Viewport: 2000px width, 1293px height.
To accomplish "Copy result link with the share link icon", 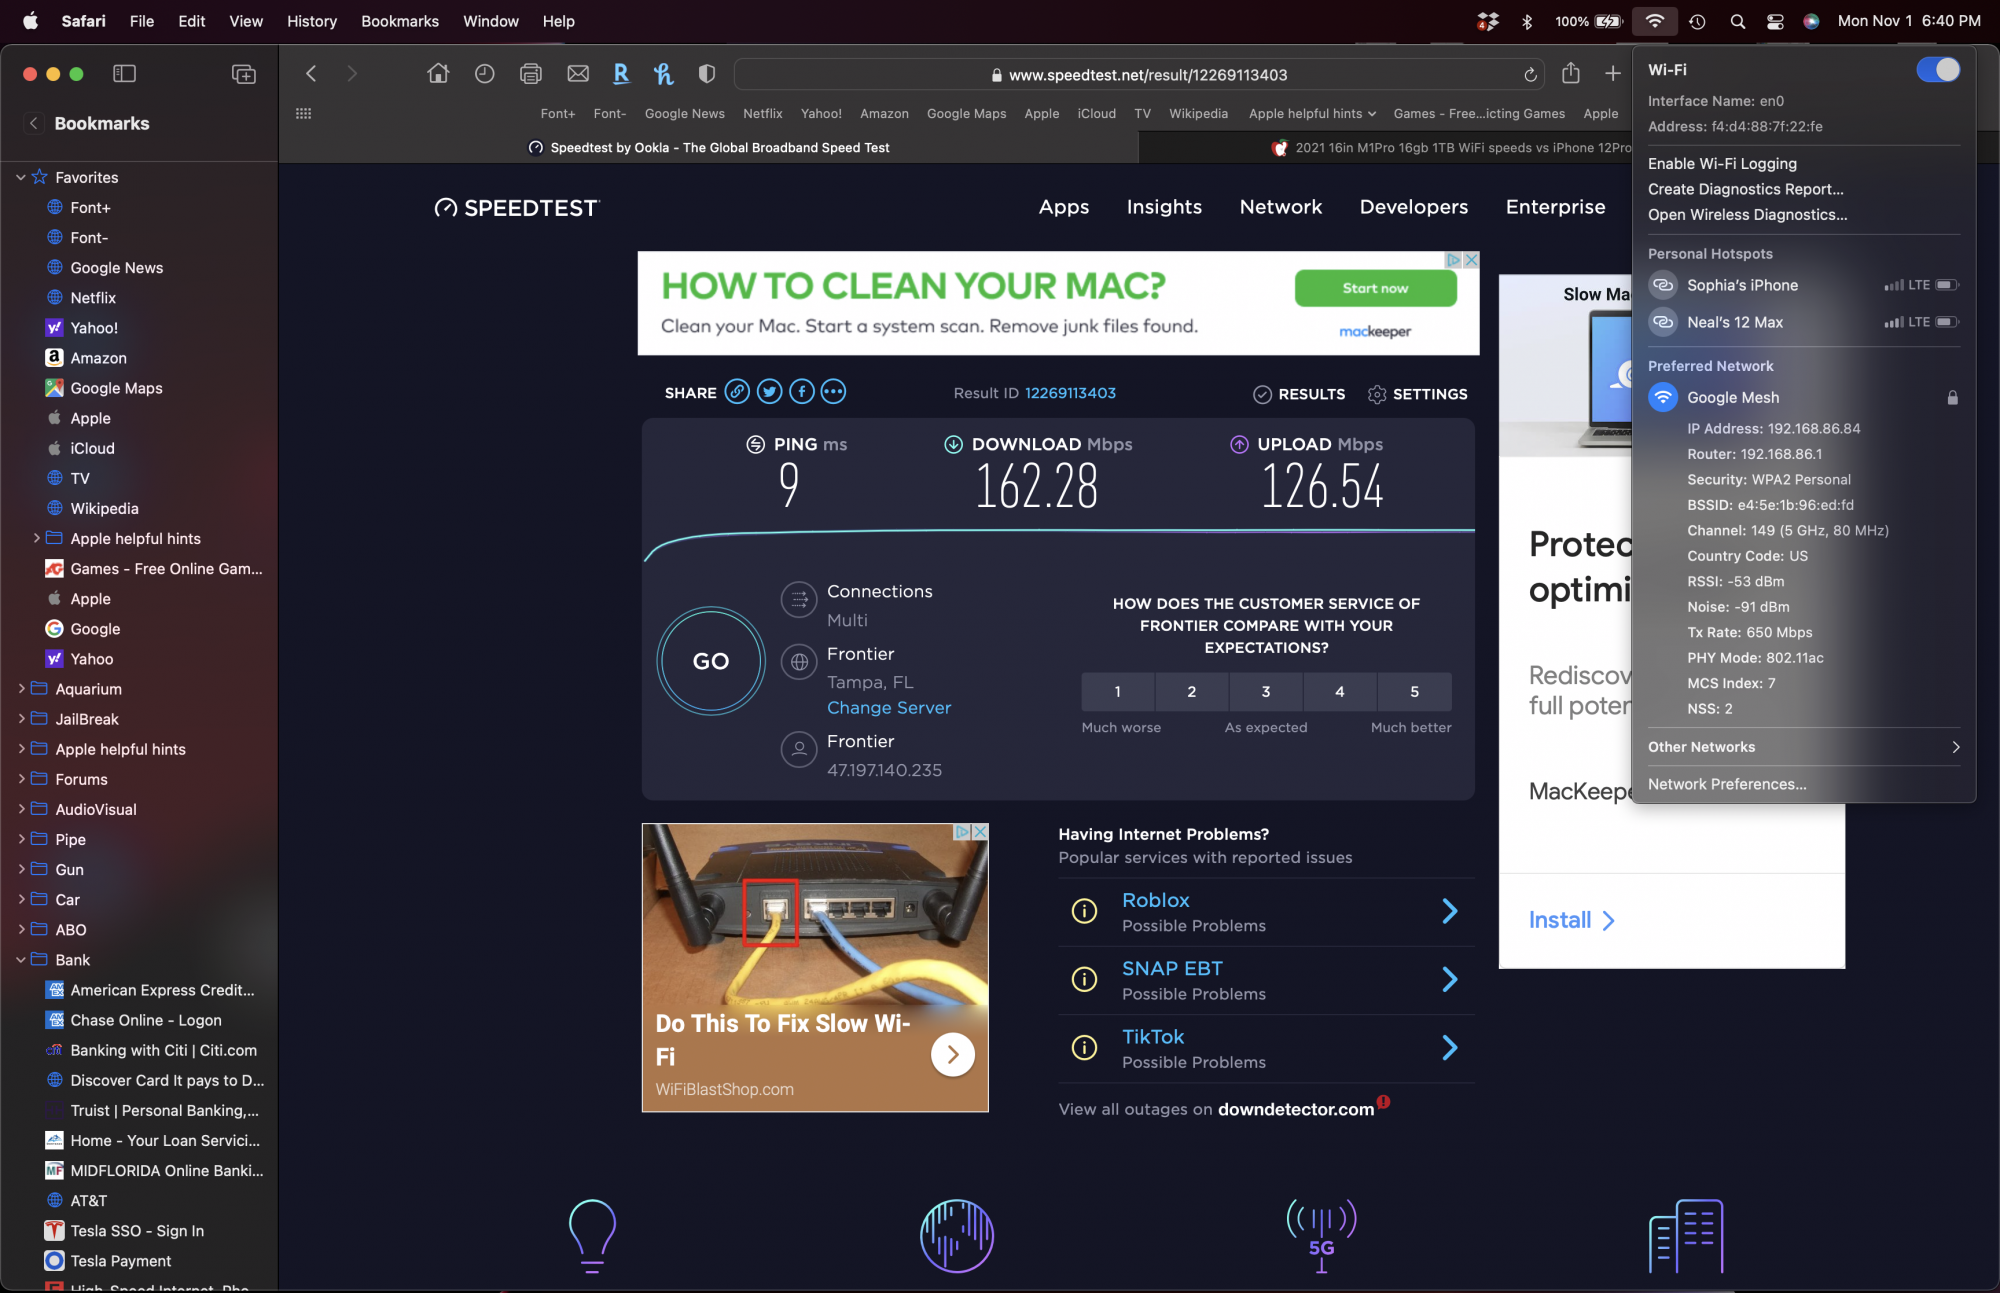I will pyautogui.click(x=737, y=392).
